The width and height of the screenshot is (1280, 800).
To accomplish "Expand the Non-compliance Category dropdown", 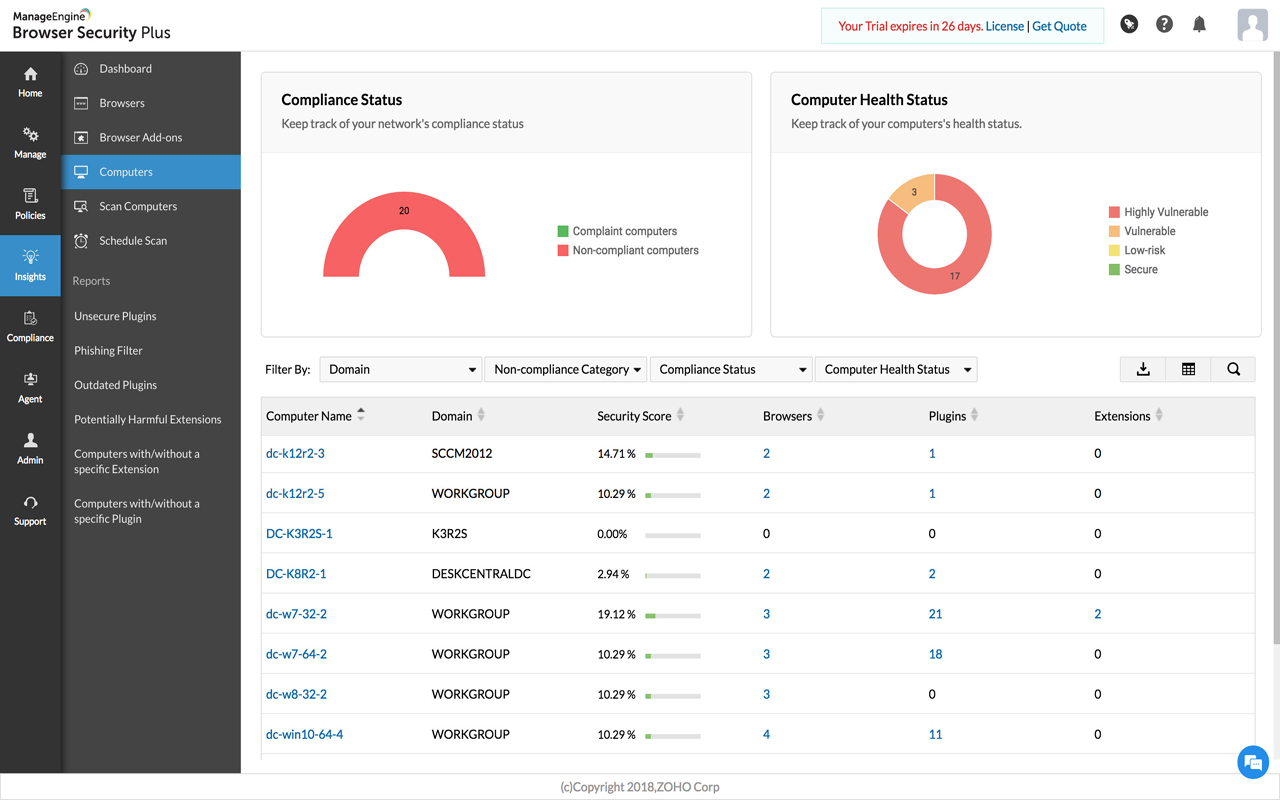I will pos(566,369).
